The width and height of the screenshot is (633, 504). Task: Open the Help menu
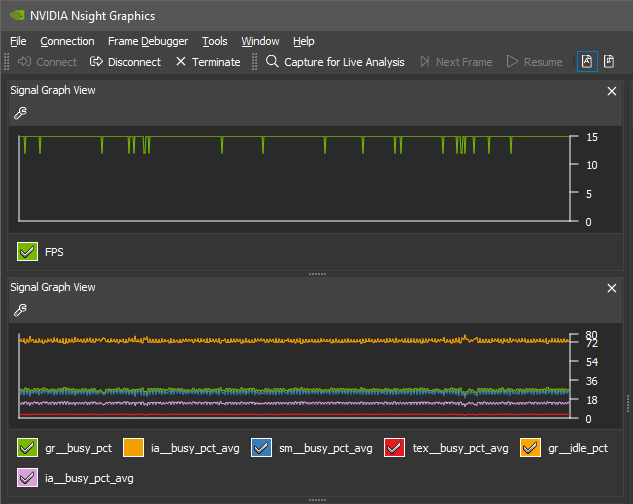(304, 41)
